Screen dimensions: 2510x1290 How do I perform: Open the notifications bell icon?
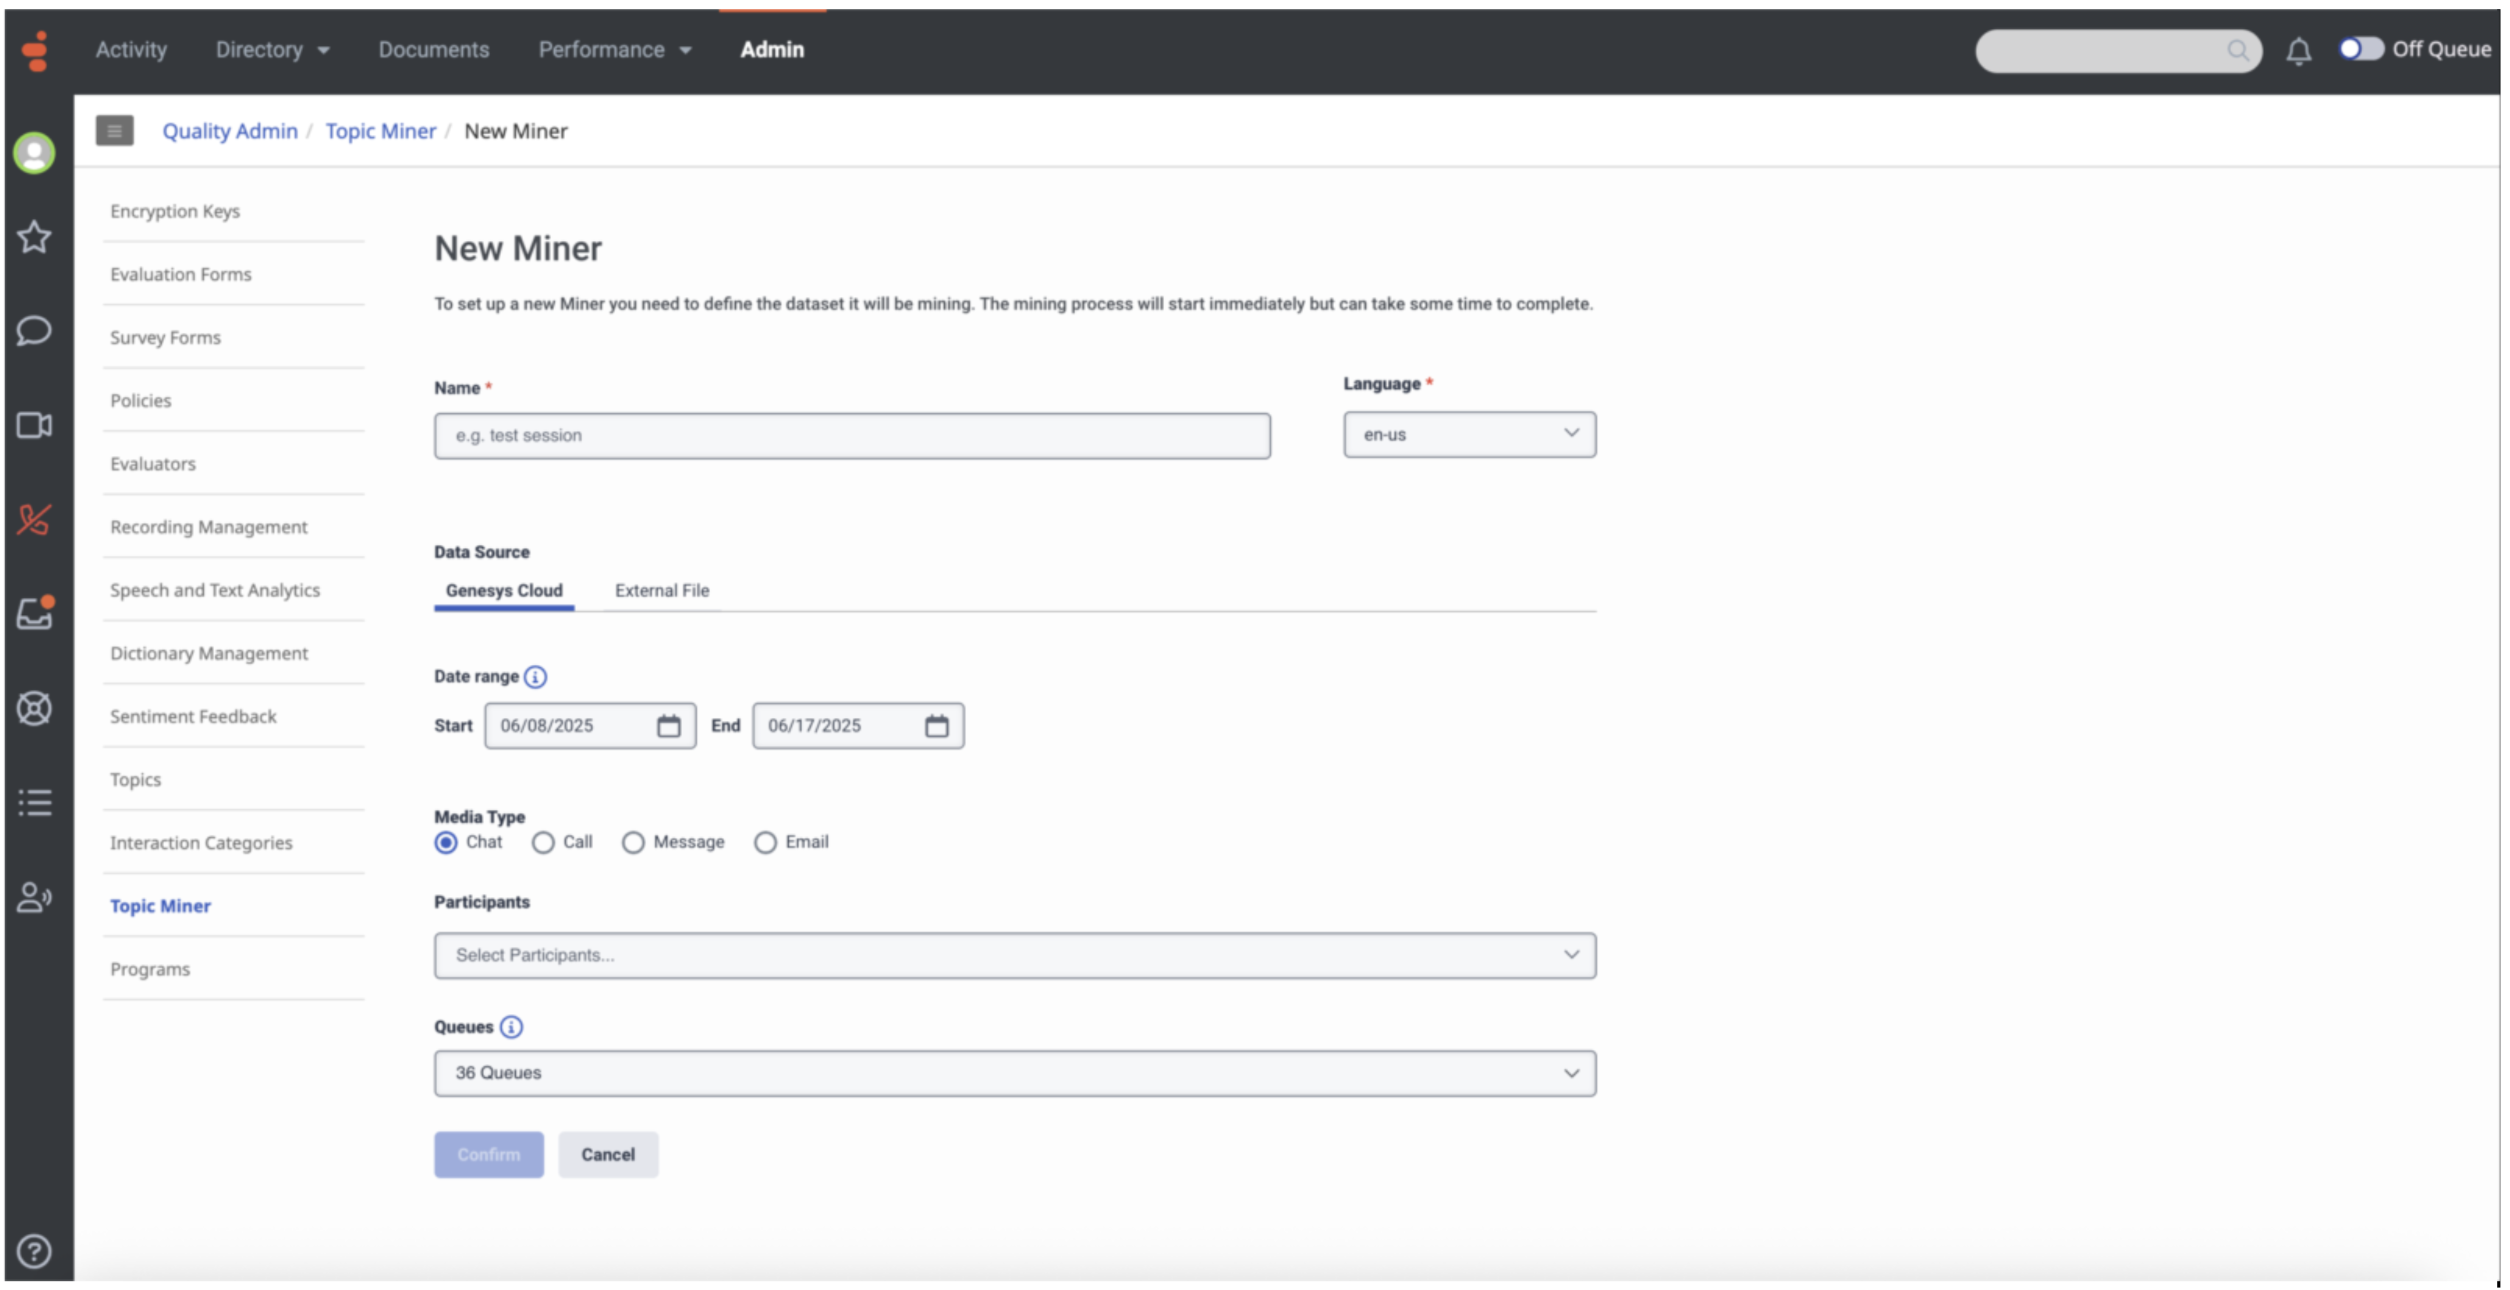2298,51
